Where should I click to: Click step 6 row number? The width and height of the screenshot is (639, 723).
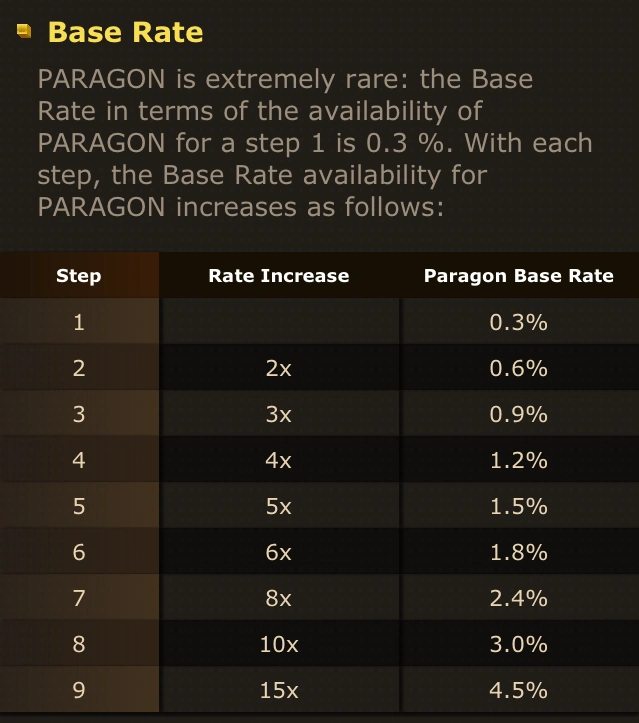(x=79, y=551)
